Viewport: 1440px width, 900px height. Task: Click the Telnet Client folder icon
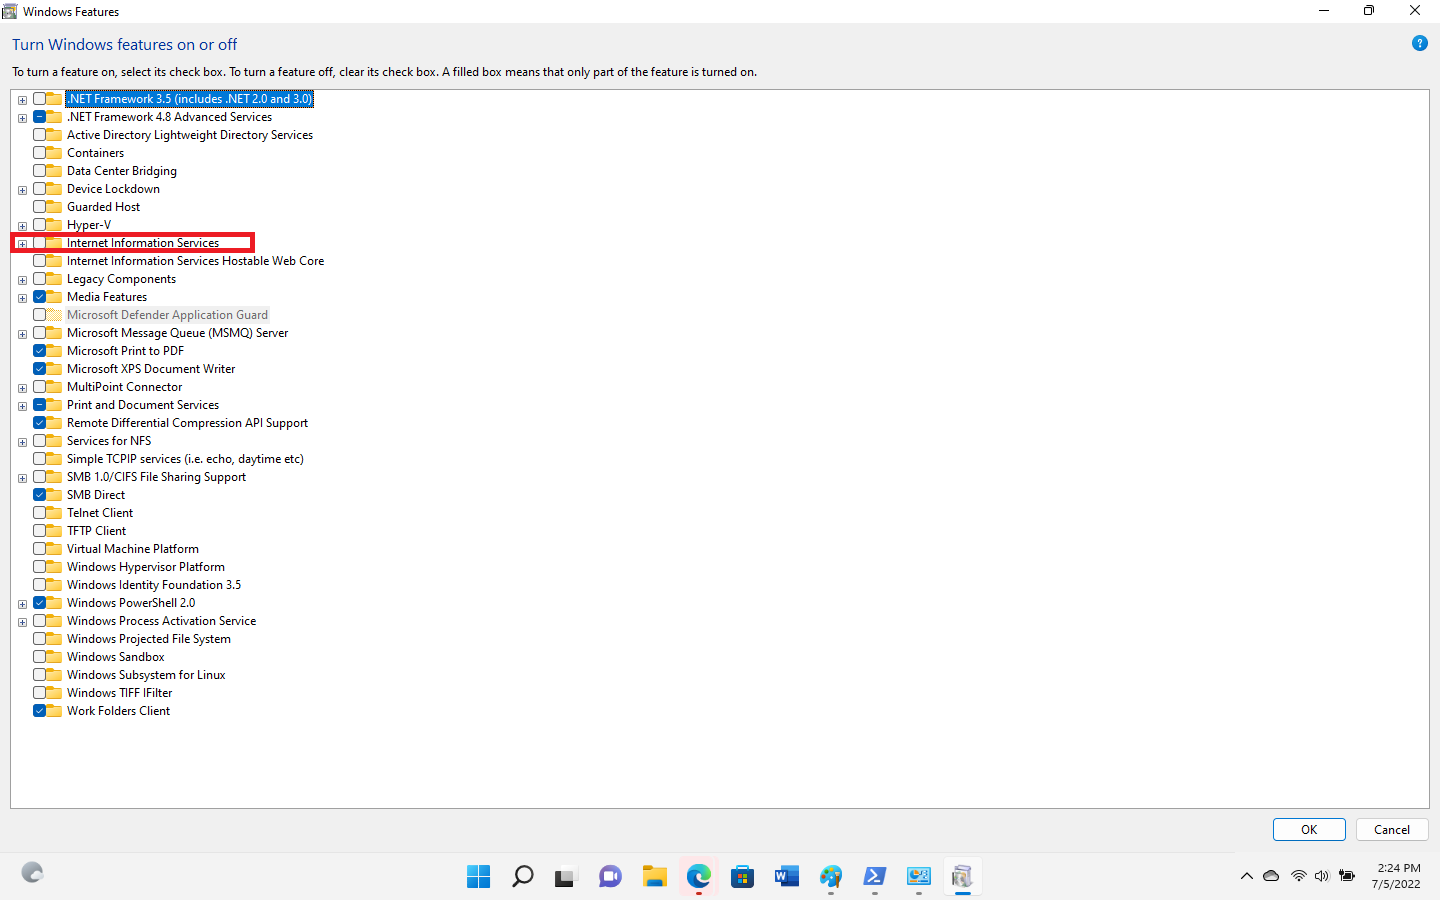pos(54,513)
